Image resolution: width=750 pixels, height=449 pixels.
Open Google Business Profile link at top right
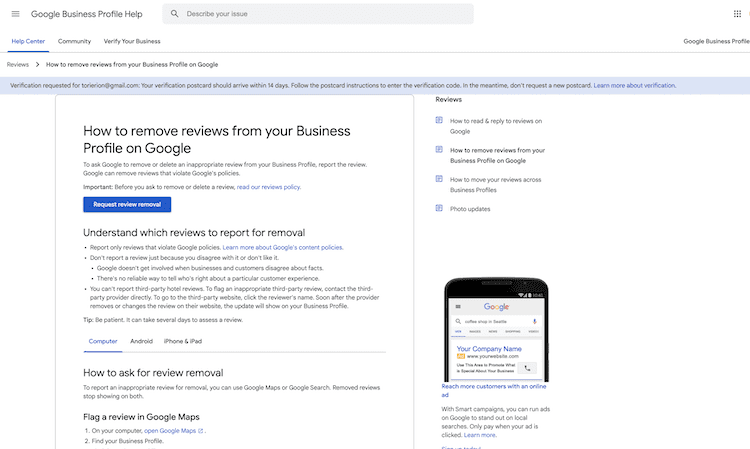point(717,42)
